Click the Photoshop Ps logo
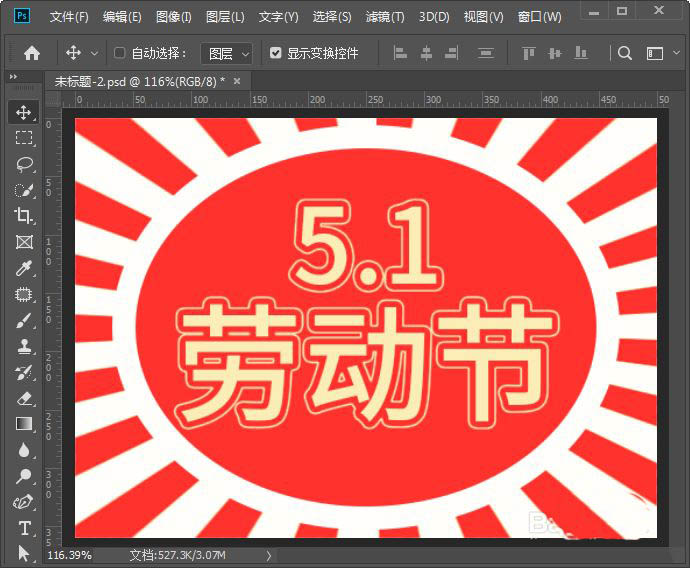The height and width of the screenshot is (568, 690). [22, 16]
